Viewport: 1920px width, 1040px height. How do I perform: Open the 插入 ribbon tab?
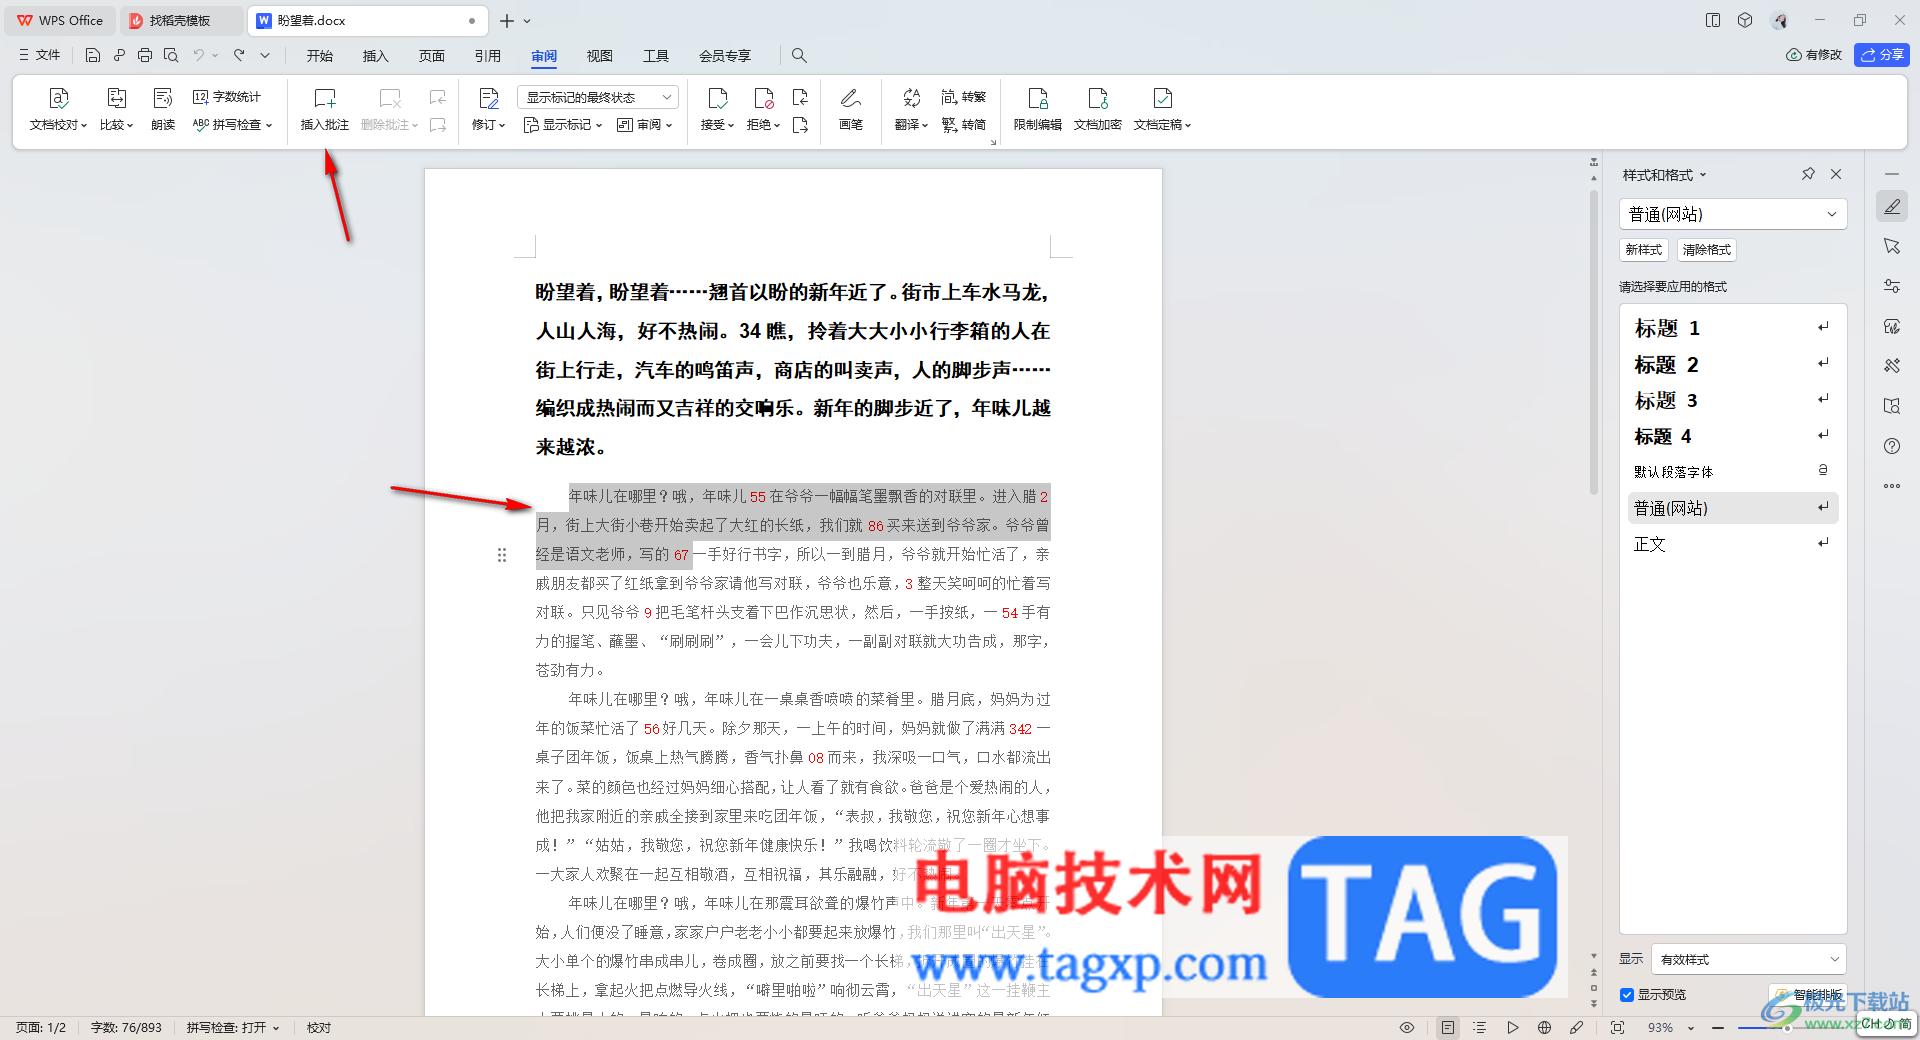[376, 55]
